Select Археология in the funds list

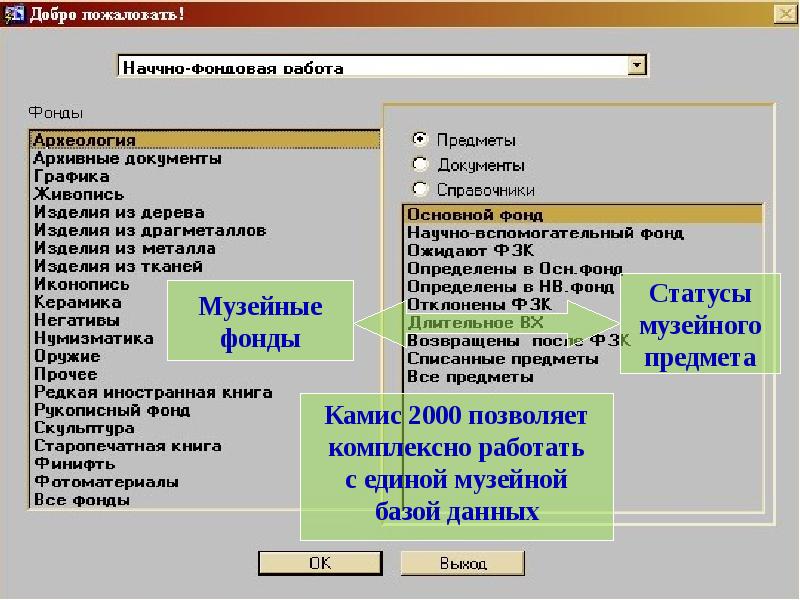pos(84,140)
